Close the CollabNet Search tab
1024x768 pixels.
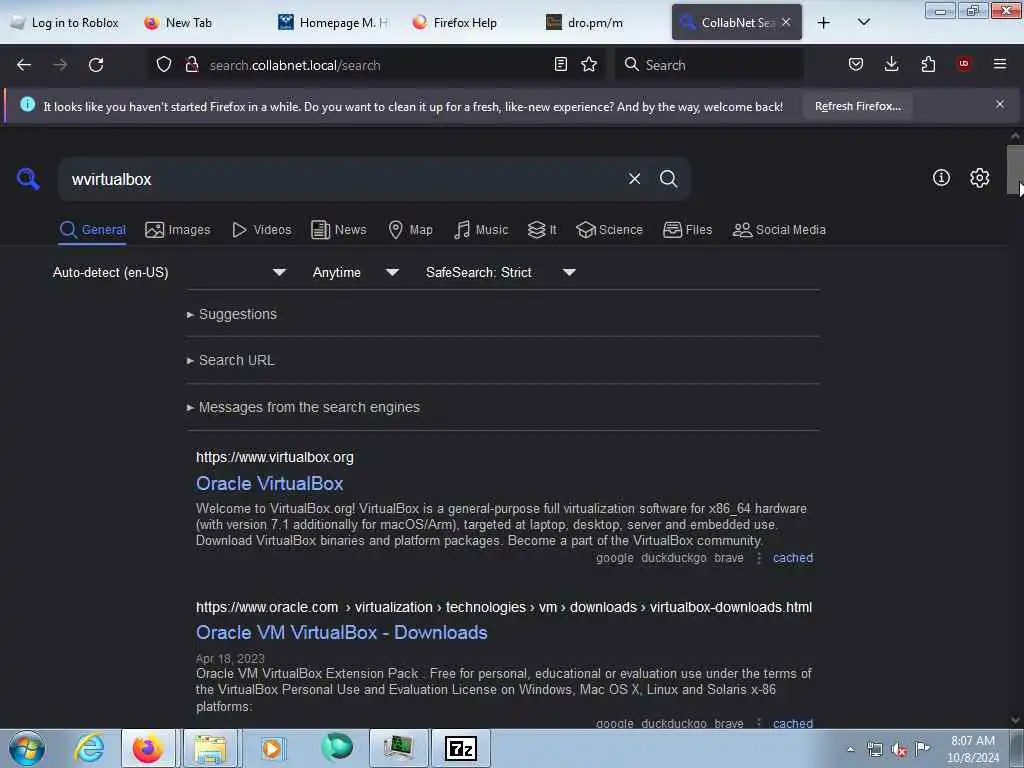coord(786,22)
